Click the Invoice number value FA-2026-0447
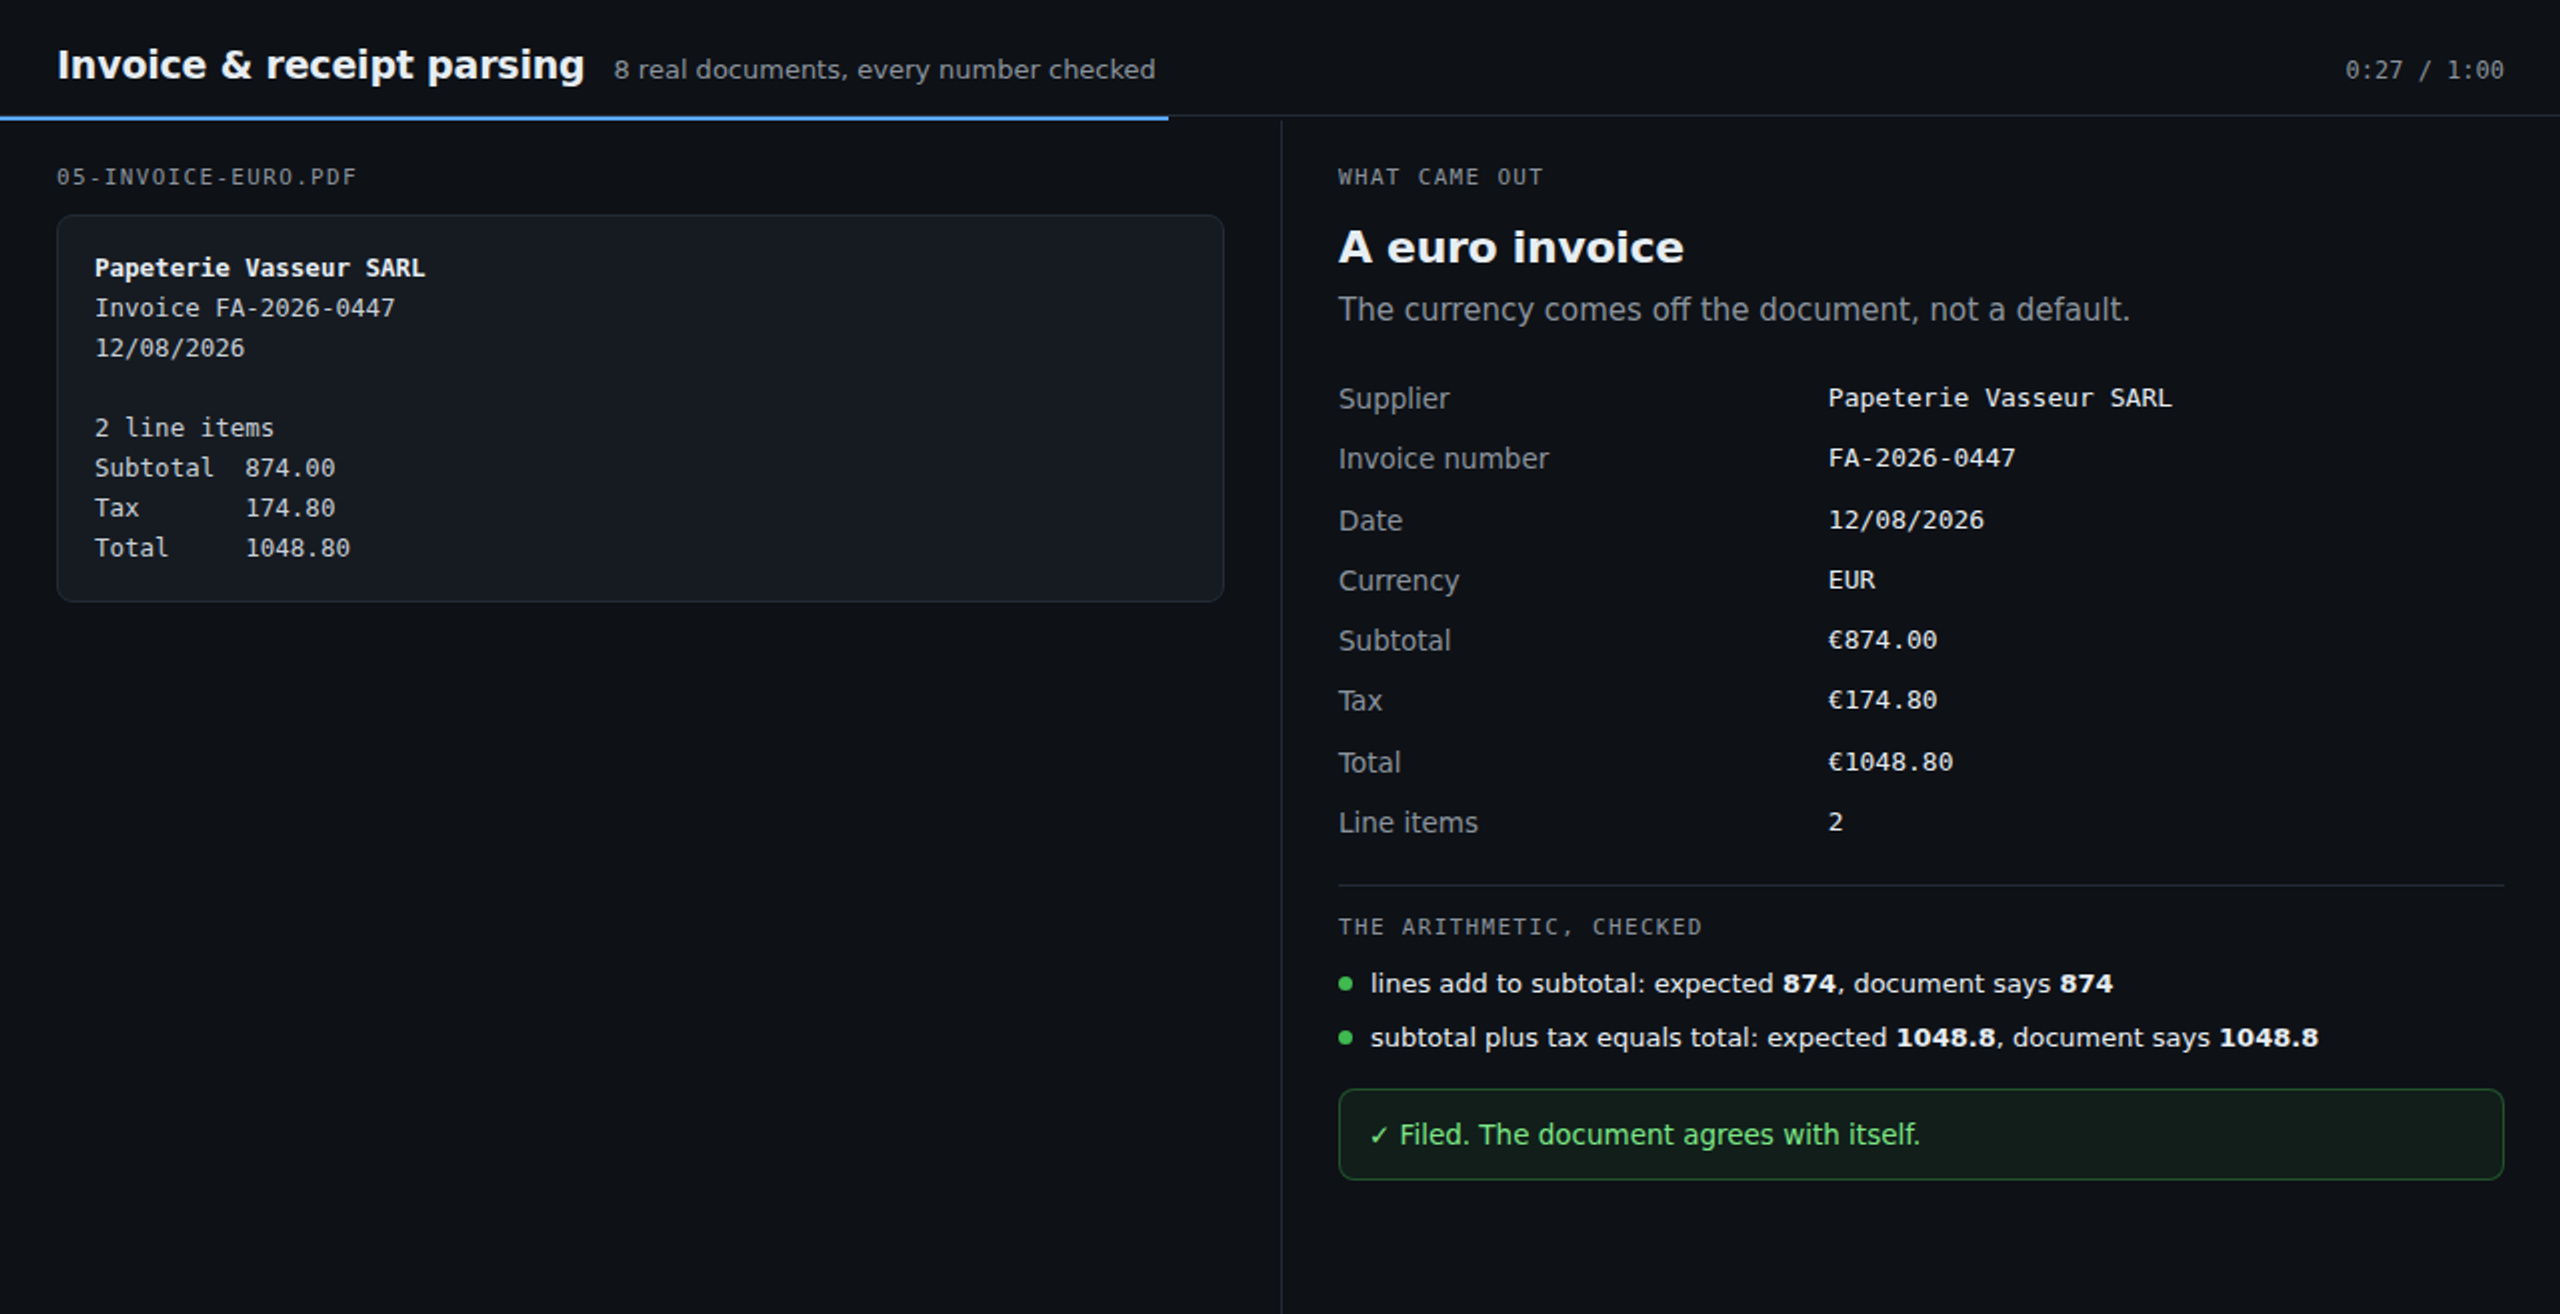Image resolution: width=2560 pixels, height=1314 pixels. pyautogui.click(x=1922, y=458)
